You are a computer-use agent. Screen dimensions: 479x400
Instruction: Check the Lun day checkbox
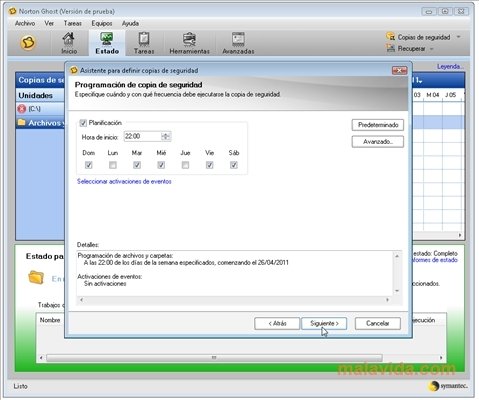pos(113,165)
